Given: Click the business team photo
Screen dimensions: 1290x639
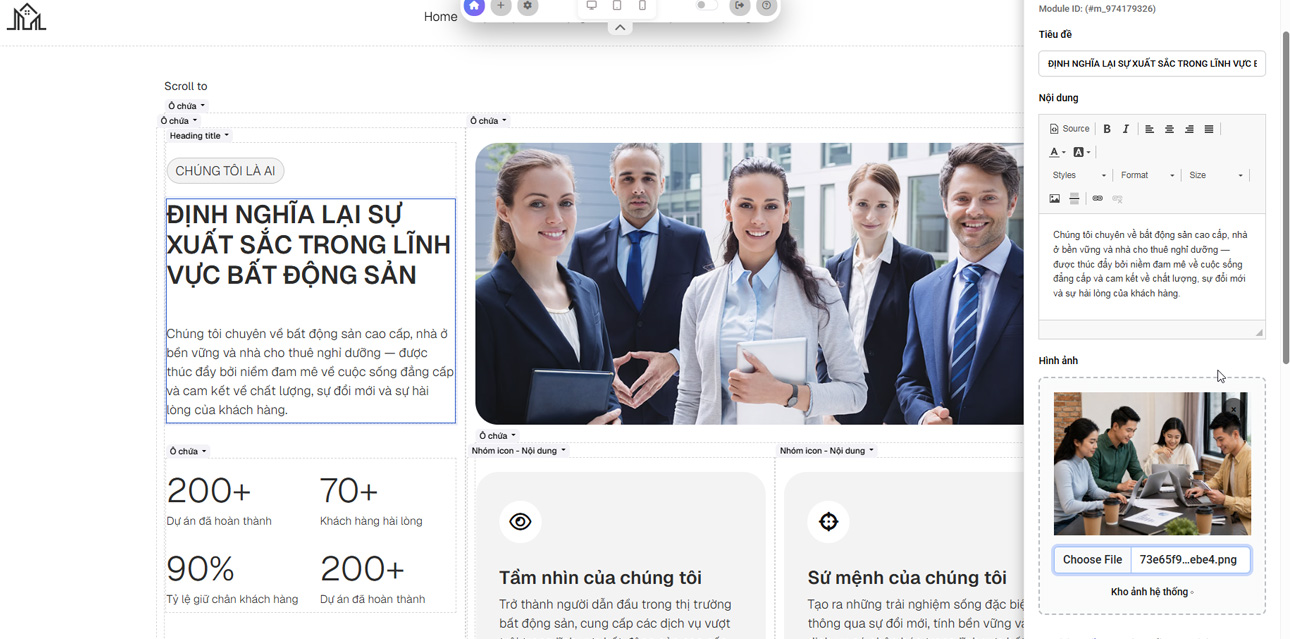Looking at the screenshot, I should point(749,284).
